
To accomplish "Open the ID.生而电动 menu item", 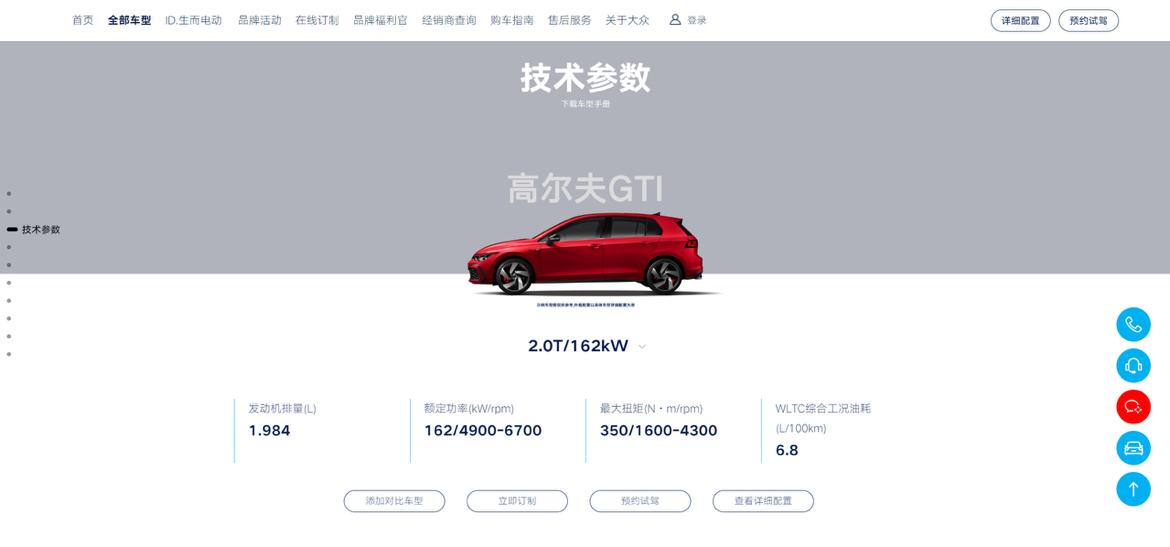I will click(193, 20).
